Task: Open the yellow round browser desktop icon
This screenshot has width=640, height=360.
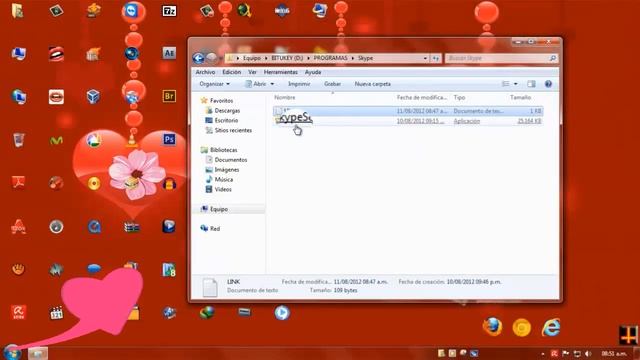Action: pyautogui.click(x=522, y=327)
